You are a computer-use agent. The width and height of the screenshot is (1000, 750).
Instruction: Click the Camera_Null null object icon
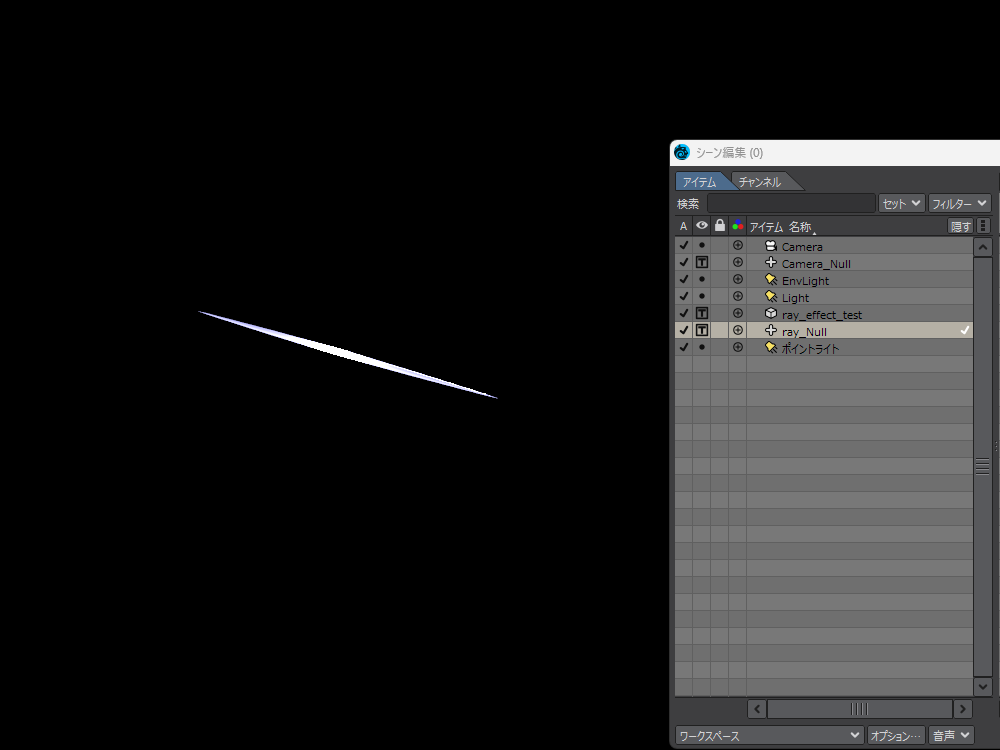771,263
